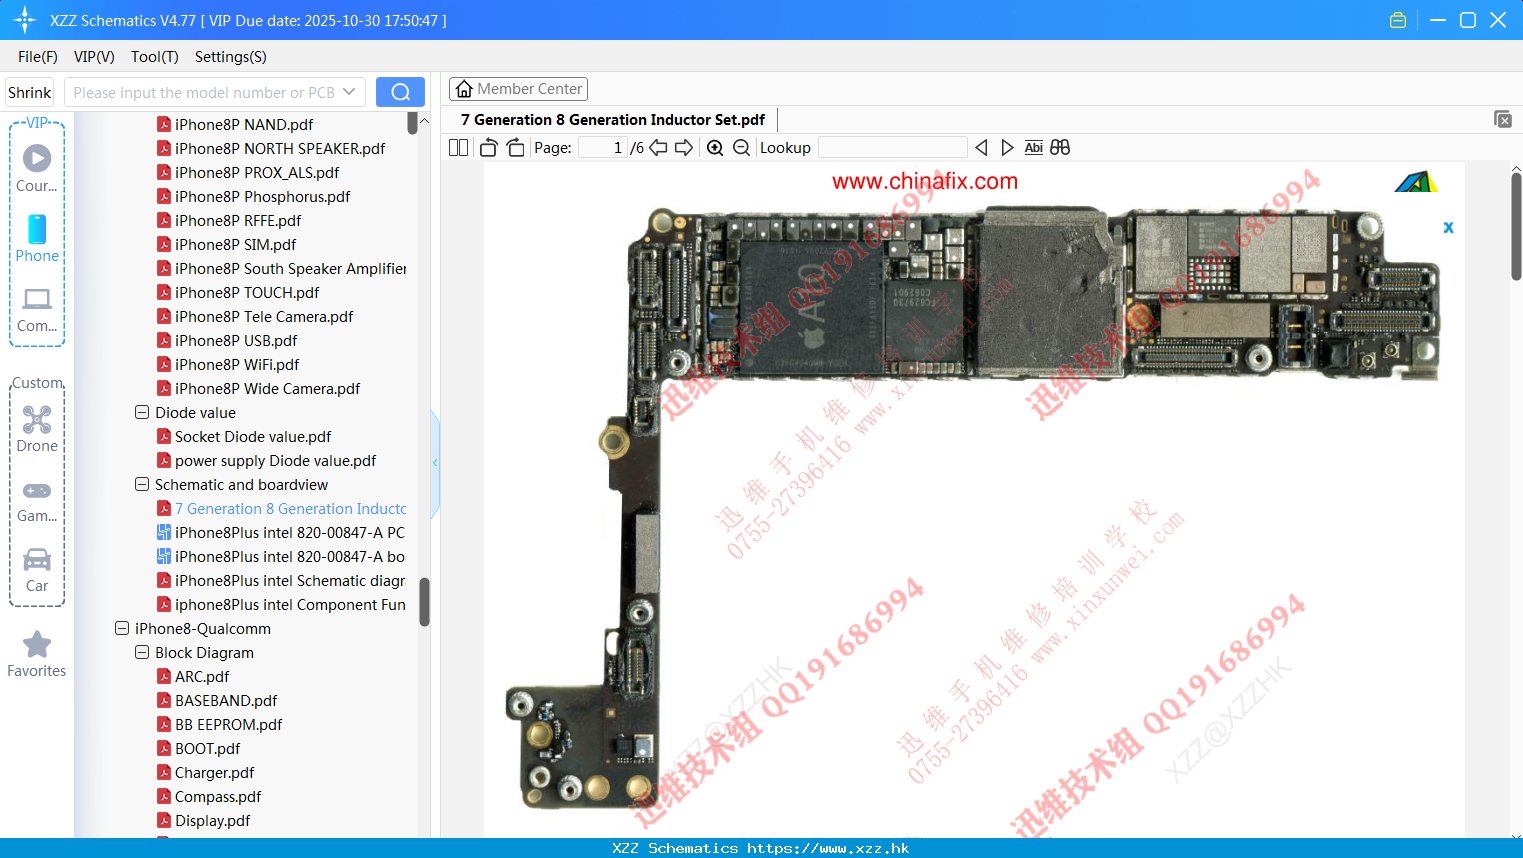Open iPhone8P PROX_ALS.pdf
Screen dimensions: 1523x858
tap(257, 172)
